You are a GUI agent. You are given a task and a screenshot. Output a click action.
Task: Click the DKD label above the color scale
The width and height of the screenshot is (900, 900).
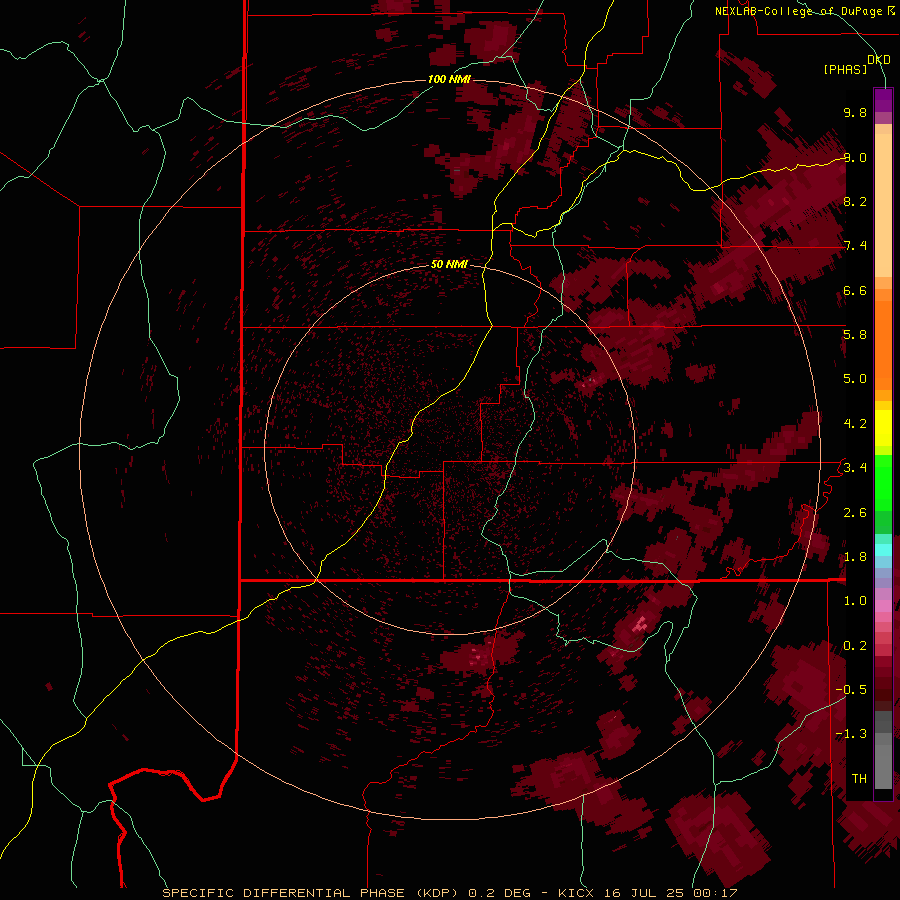pyautogui.click(x=879, y=60)
